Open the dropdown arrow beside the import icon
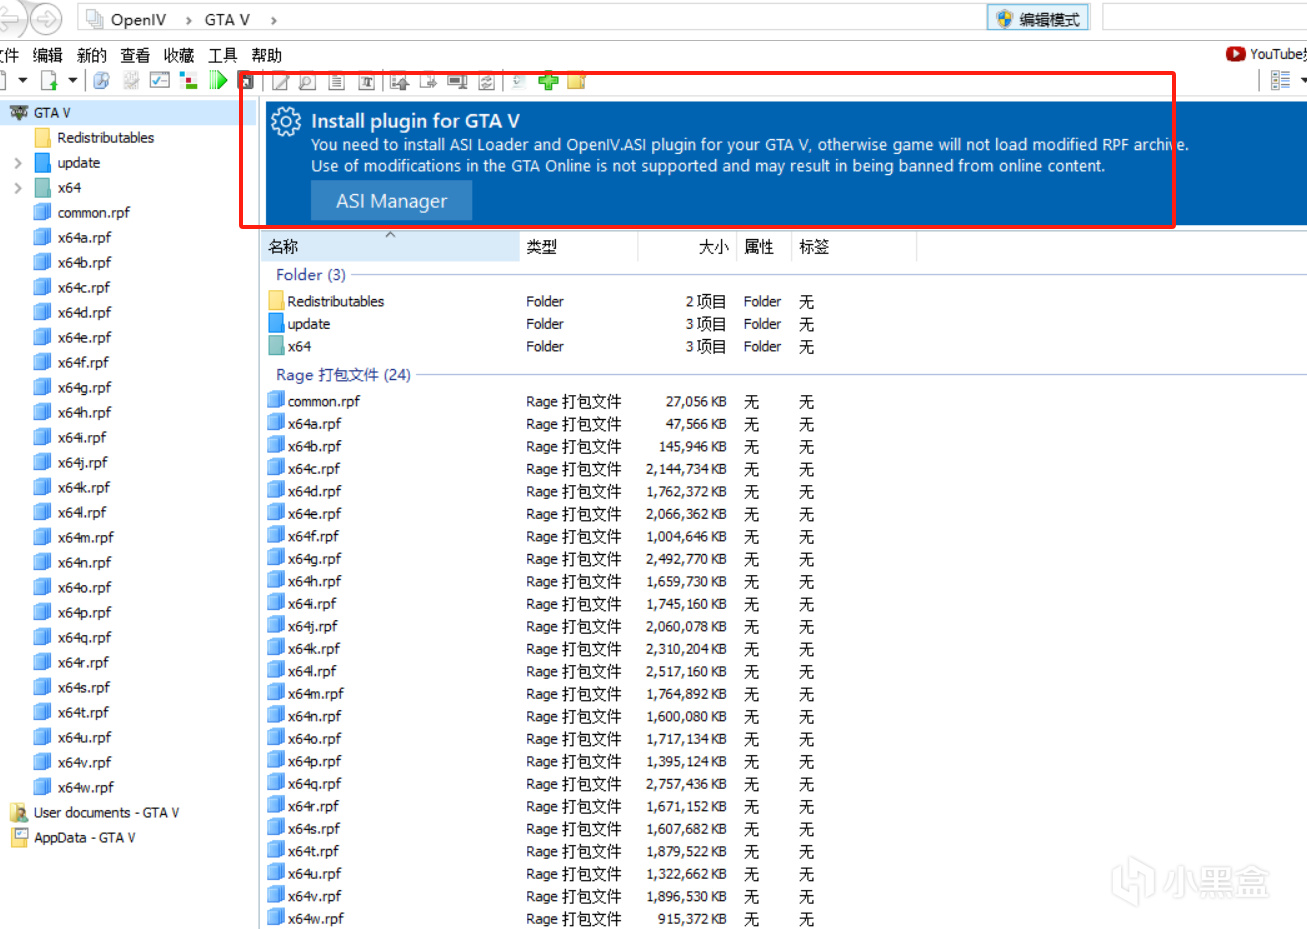Image resolution: width=1307 pixels, height=929 pixels. (72, 81)
